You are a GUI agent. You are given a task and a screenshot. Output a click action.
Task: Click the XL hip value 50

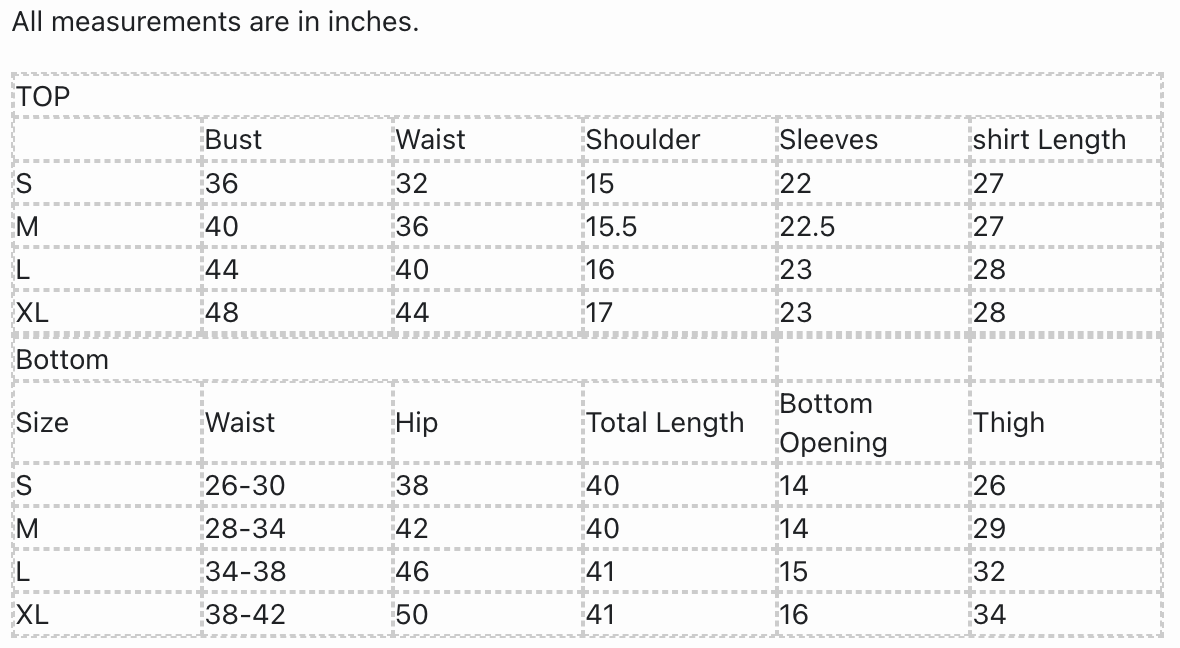point(412,615)
